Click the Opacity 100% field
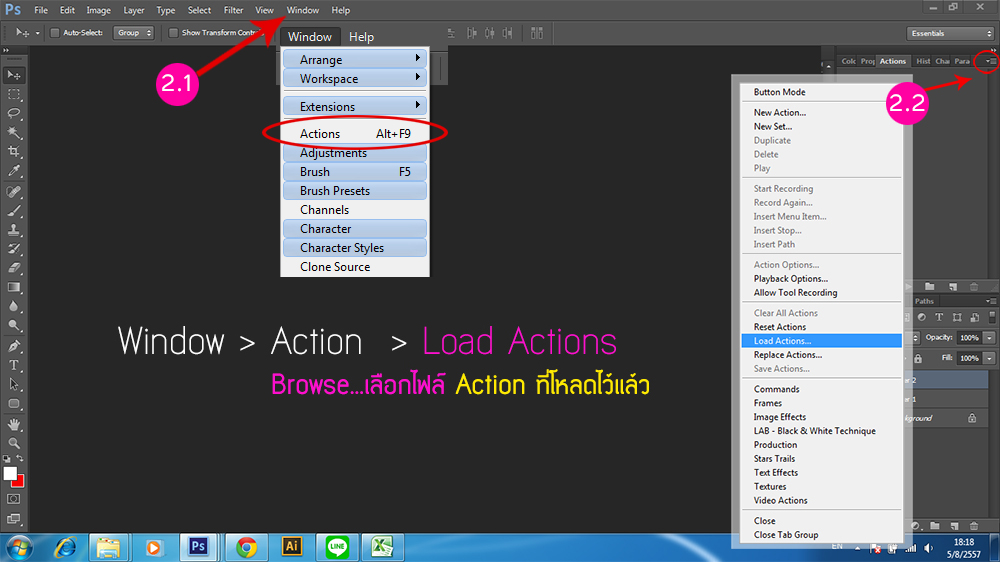The image size is (1000, 562). pos(969,337)
